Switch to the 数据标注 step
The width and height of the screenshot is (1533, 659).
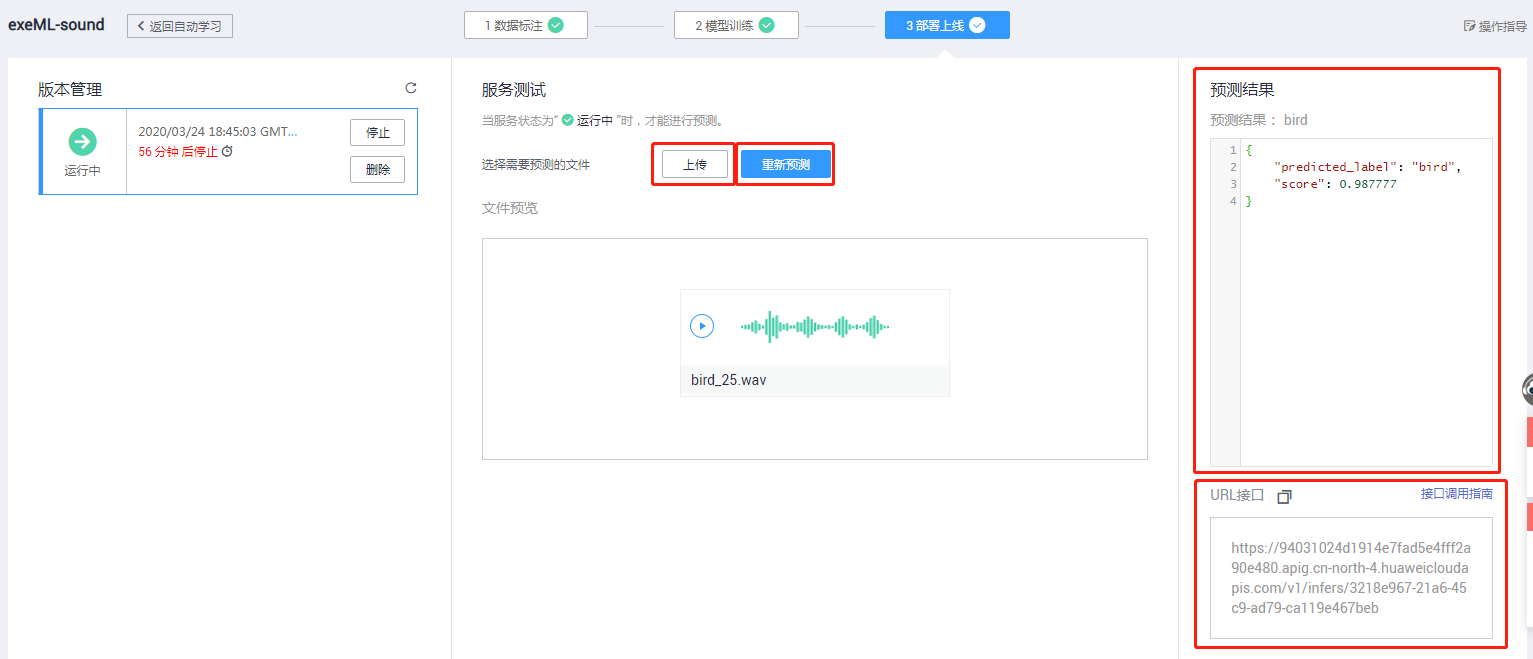[520, 24]
